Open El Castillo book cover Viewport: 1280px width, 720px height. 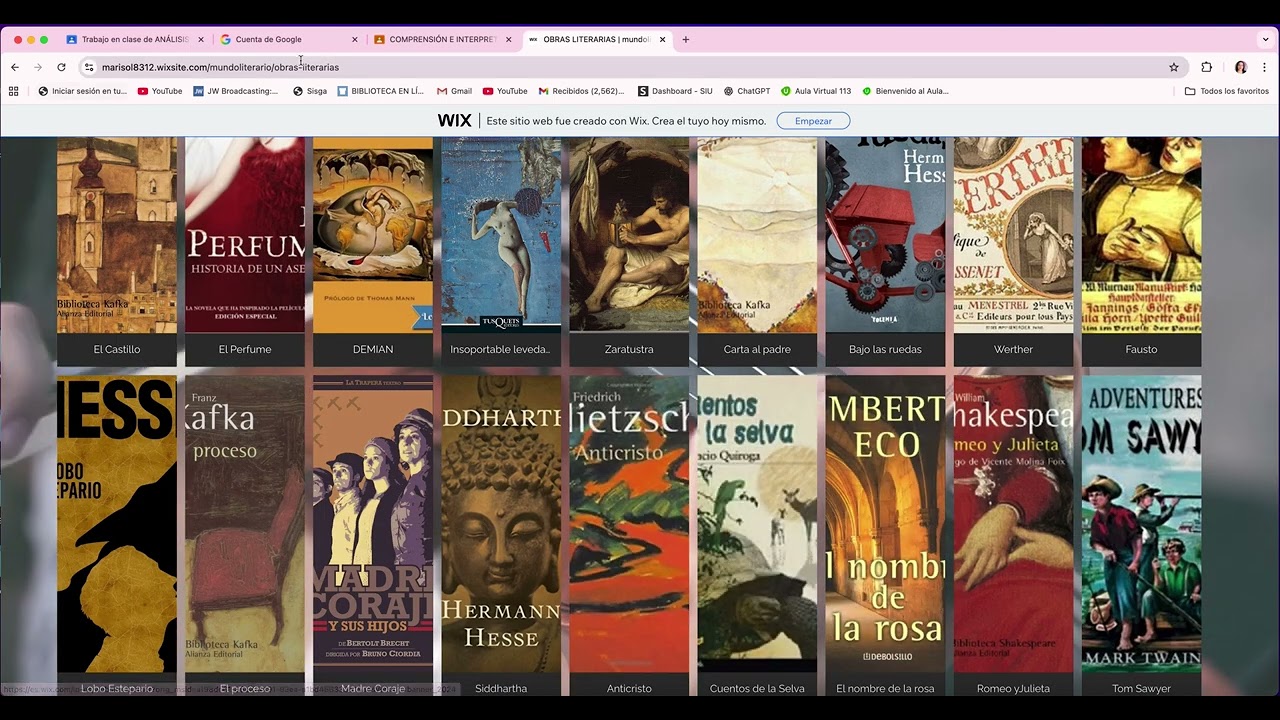click(117, 235)
